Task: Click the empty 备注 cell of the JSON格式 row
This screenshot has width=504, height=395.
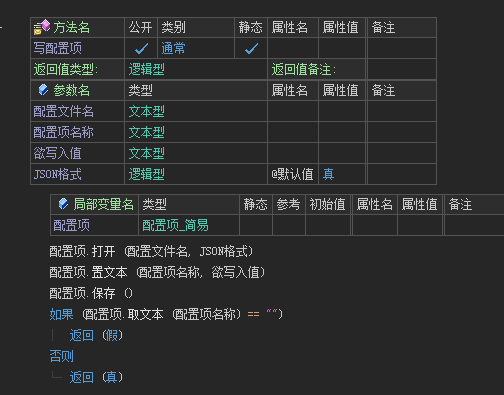Action: (402, 174)
